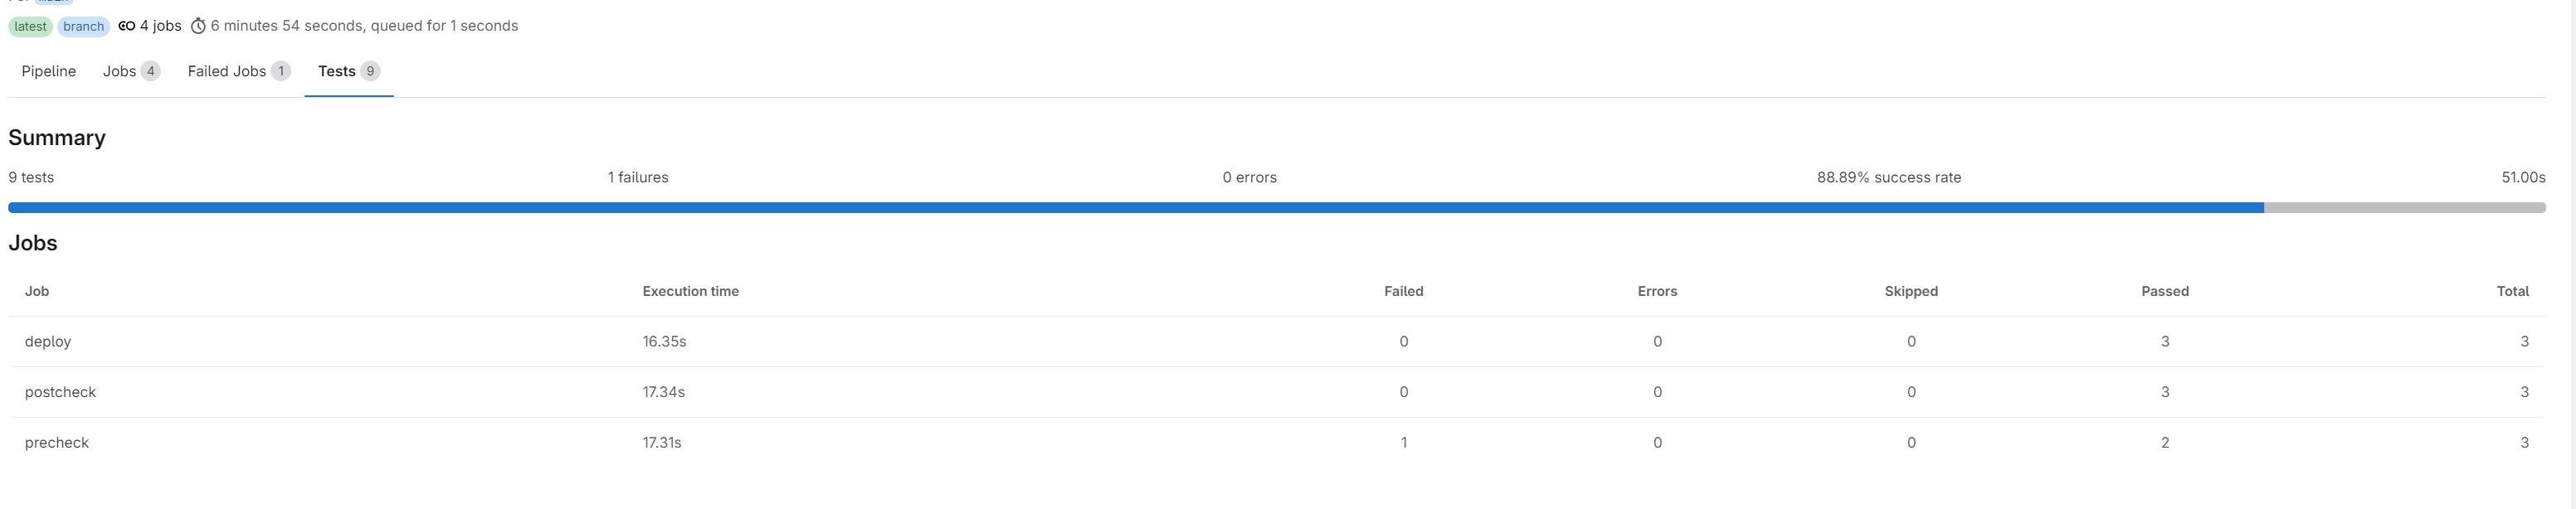Switch to the Pipeline tab
This screenshot has width=2576, height=509.
tap(48, 71)
